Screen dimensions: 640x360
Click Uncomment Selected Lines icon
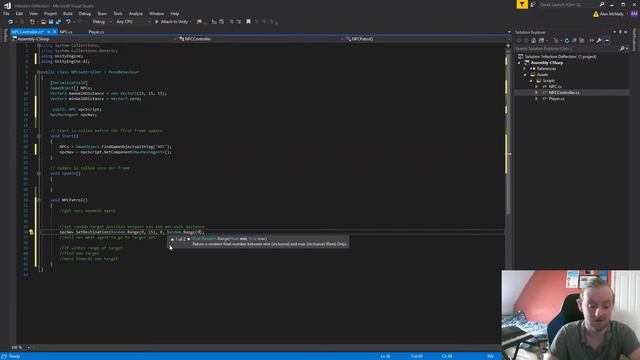pos(239,22)
